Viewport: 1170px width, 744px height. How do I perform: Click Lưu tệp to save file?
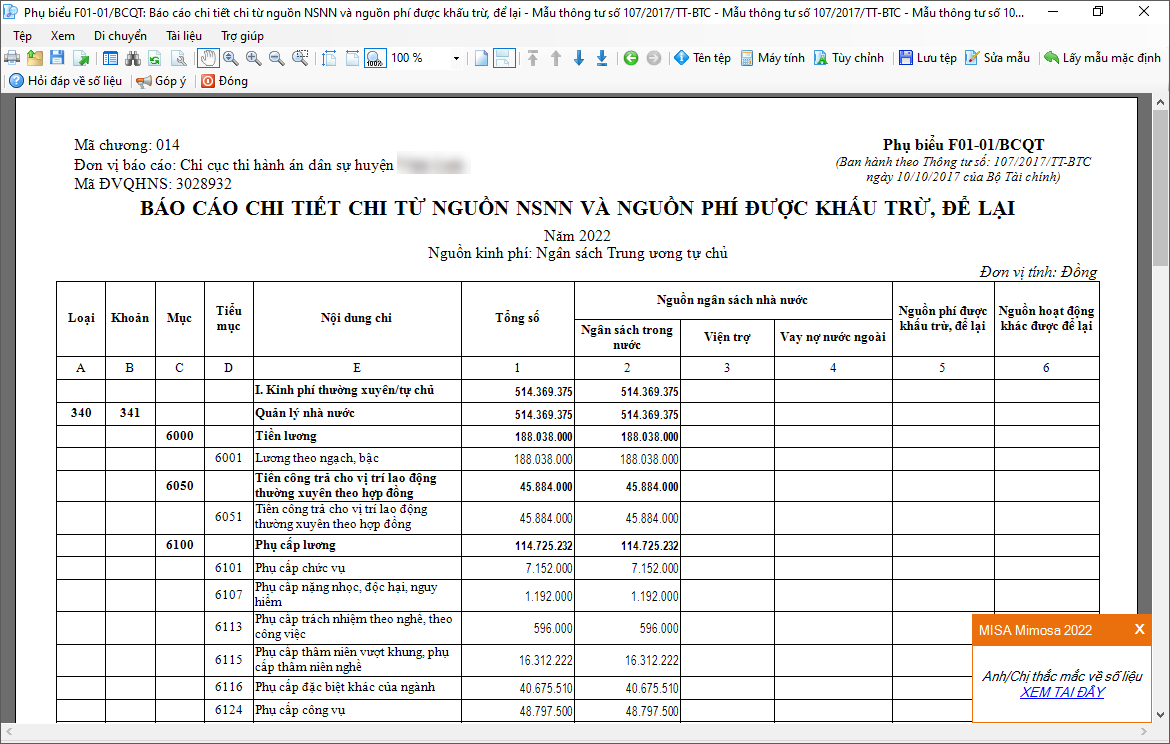(x=927, y=58)
